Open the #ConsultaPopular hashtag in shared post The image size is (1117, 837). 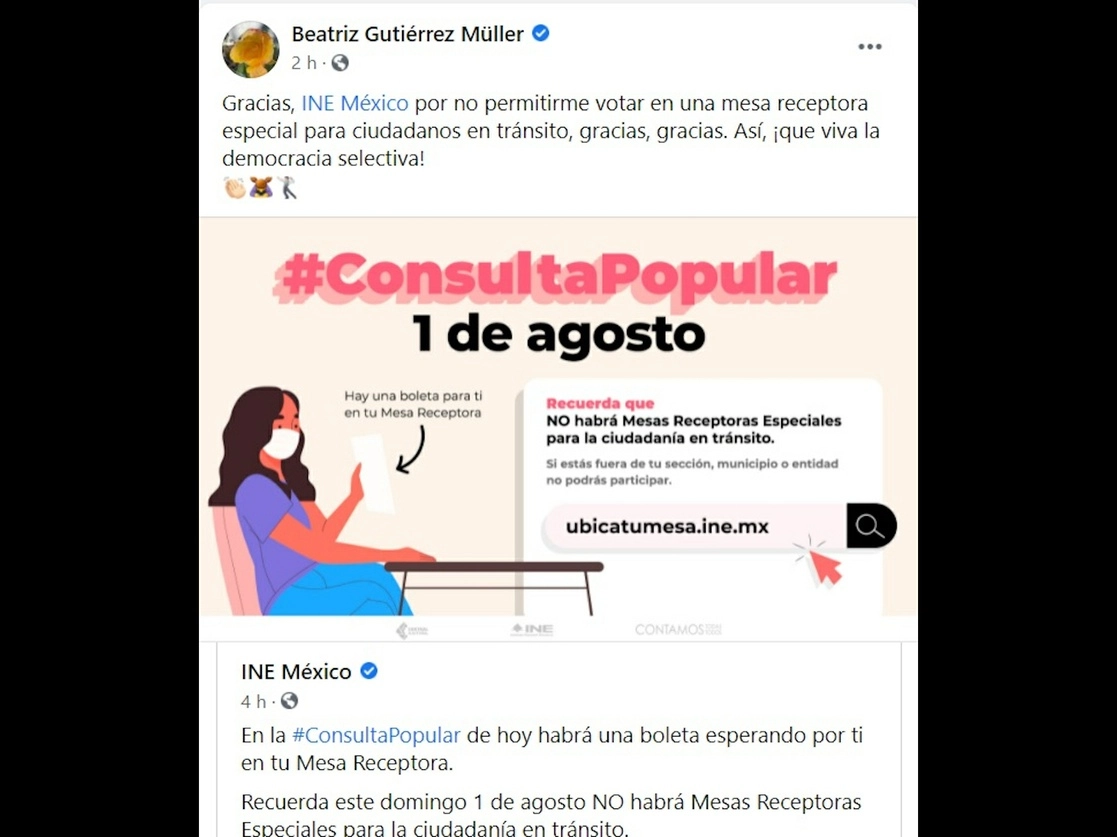coord(376,735)
